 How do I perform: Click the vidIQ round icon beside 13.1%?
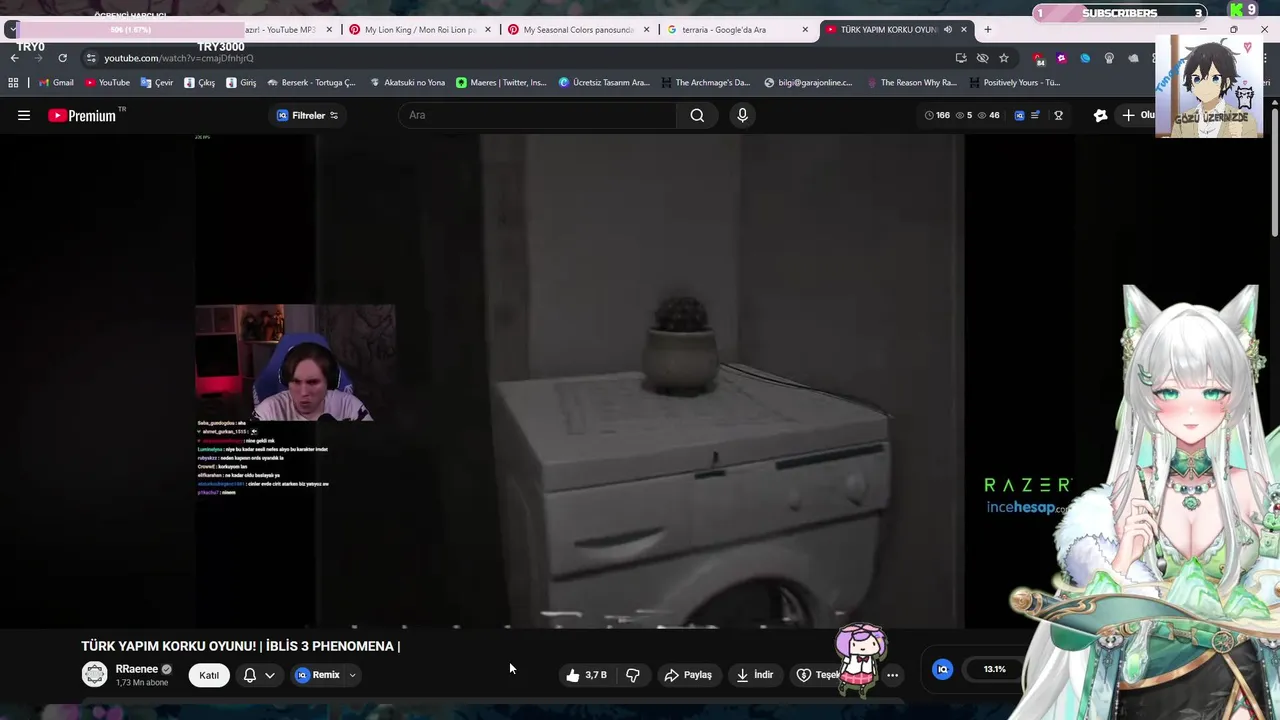pyautogui.click(x=942, y=669)
